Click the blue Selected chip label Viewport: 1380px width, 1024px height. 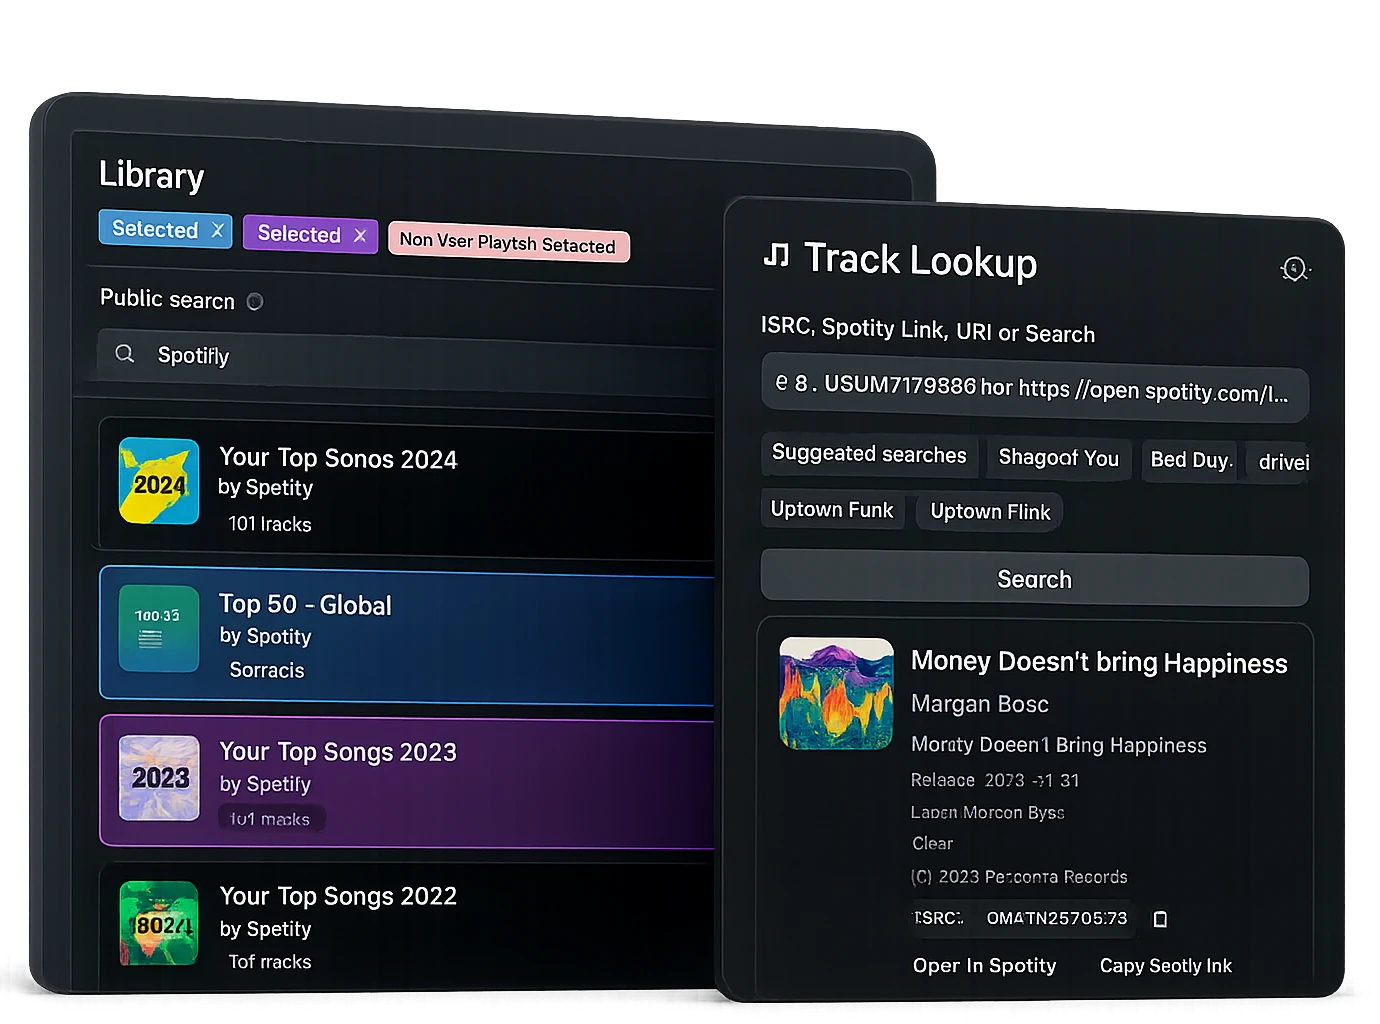(x=155, y=229)
